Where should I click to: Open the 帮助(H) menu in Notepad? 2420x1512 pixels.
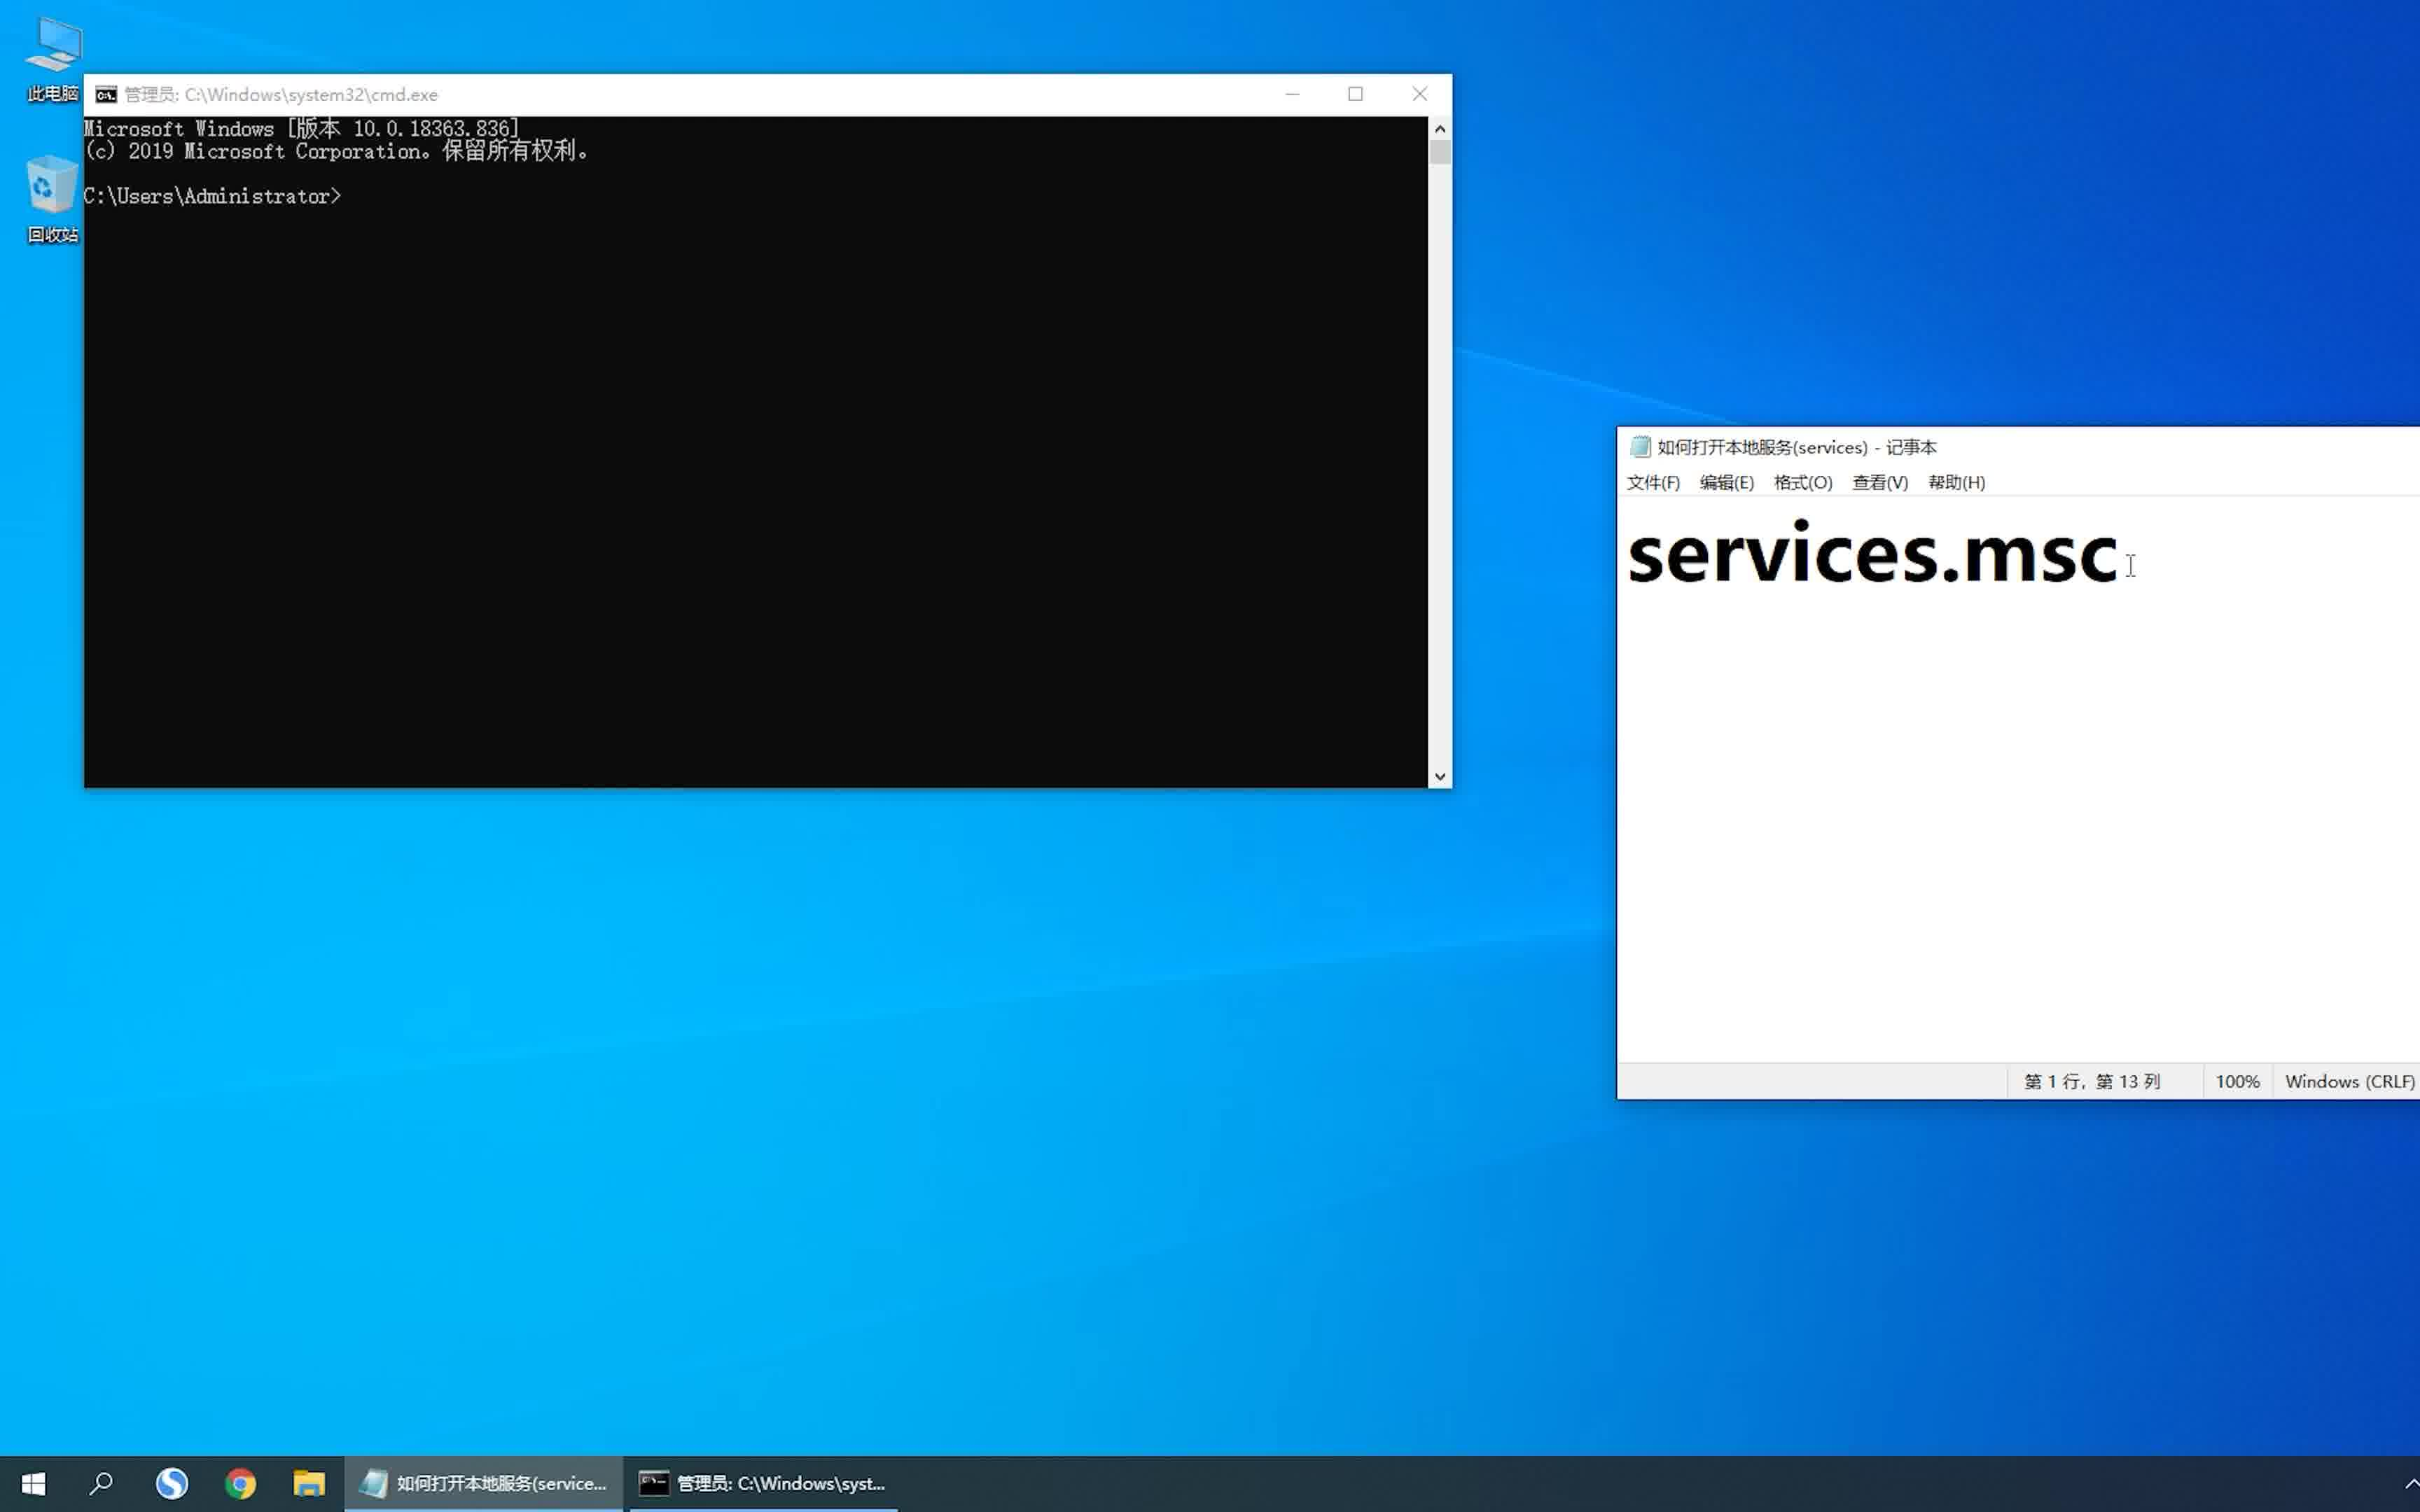click(1955, 482)
